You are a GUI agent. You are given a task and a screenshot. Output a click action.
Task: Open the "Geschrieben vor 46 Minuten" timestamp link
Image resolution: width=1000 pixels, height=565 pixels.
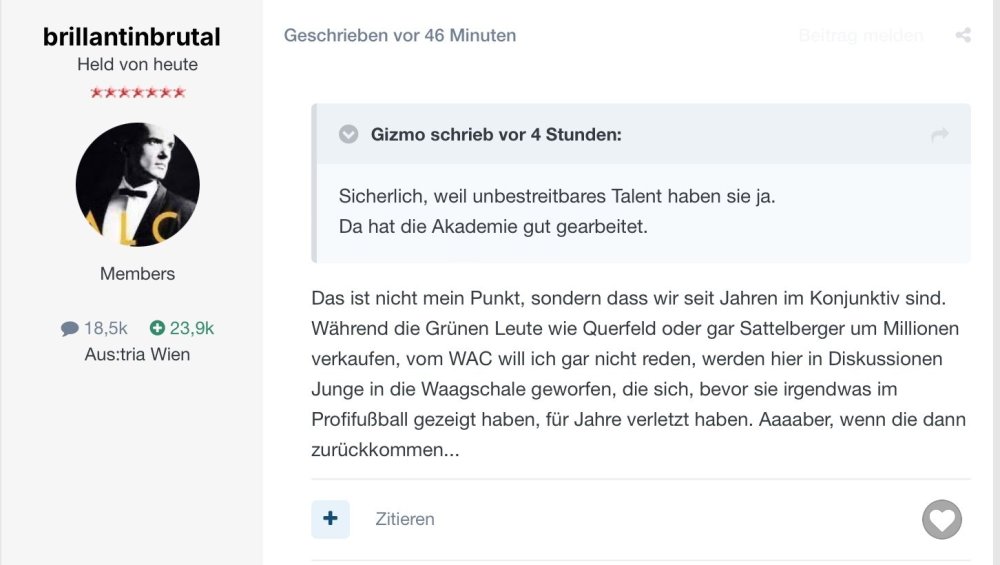[400, 36]
